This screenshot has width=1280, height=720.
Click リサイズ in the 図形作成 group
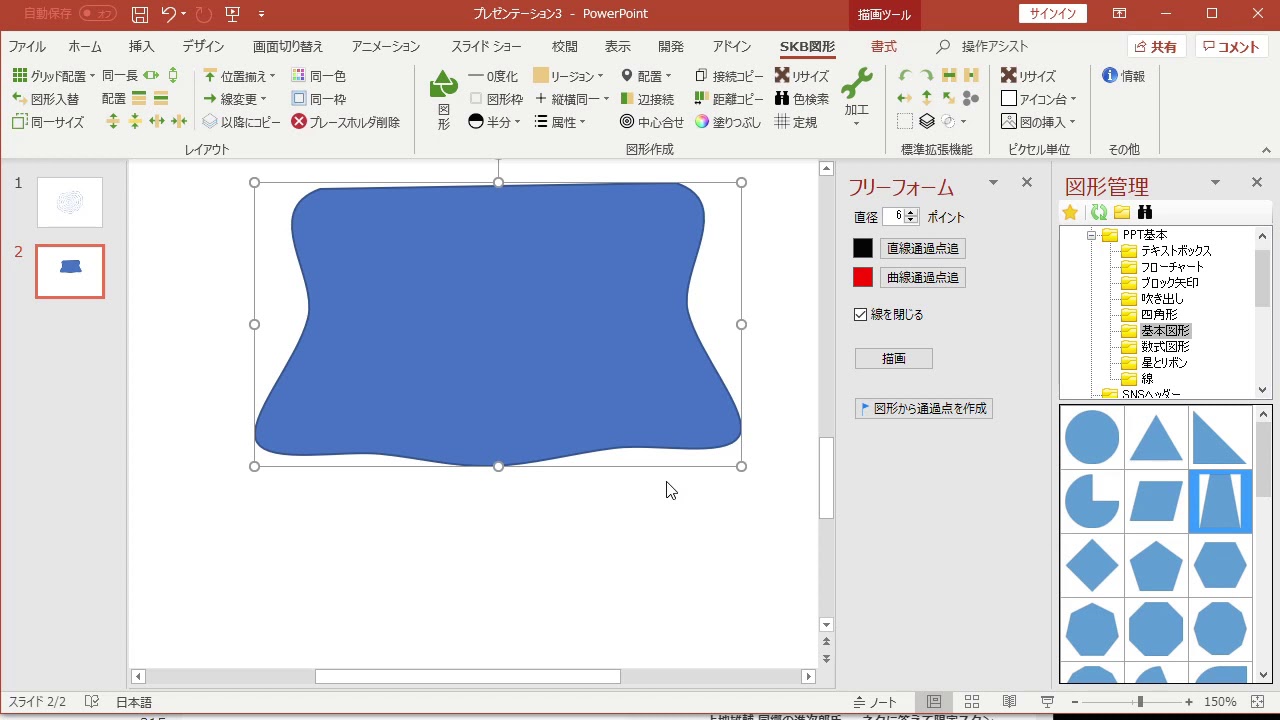(802, 76)
